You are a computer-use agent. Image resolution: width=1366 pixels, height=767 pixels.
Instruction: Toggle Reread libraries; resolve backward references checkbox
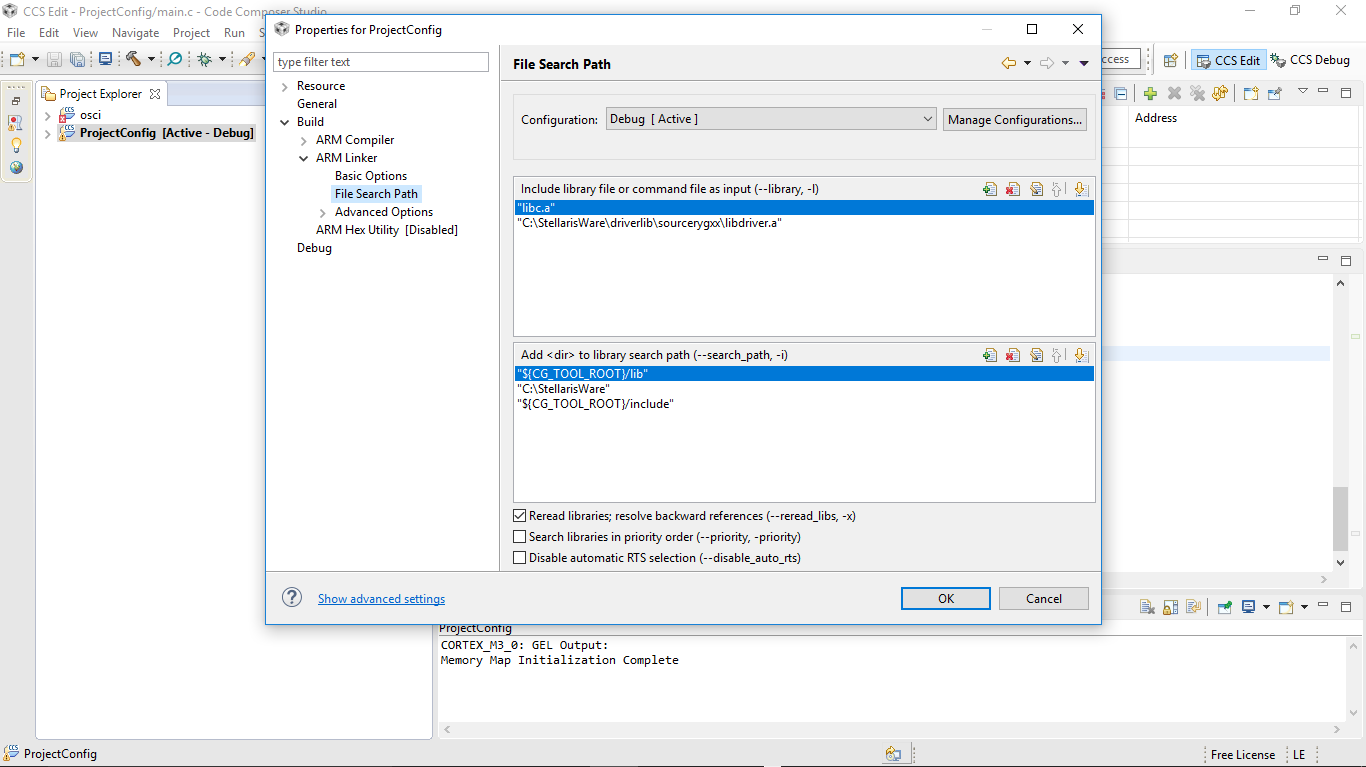coord(519,516)
